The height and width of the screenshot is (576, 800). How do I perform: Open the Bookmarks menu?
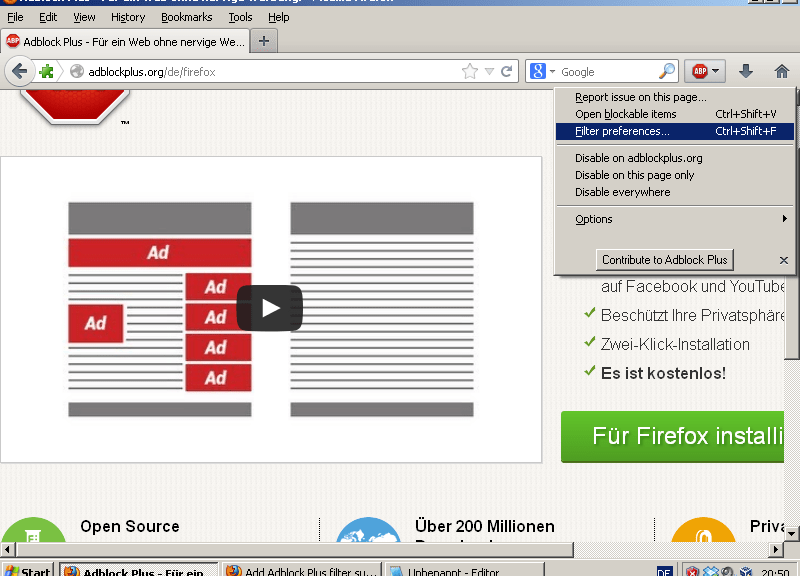pos(187,17)
